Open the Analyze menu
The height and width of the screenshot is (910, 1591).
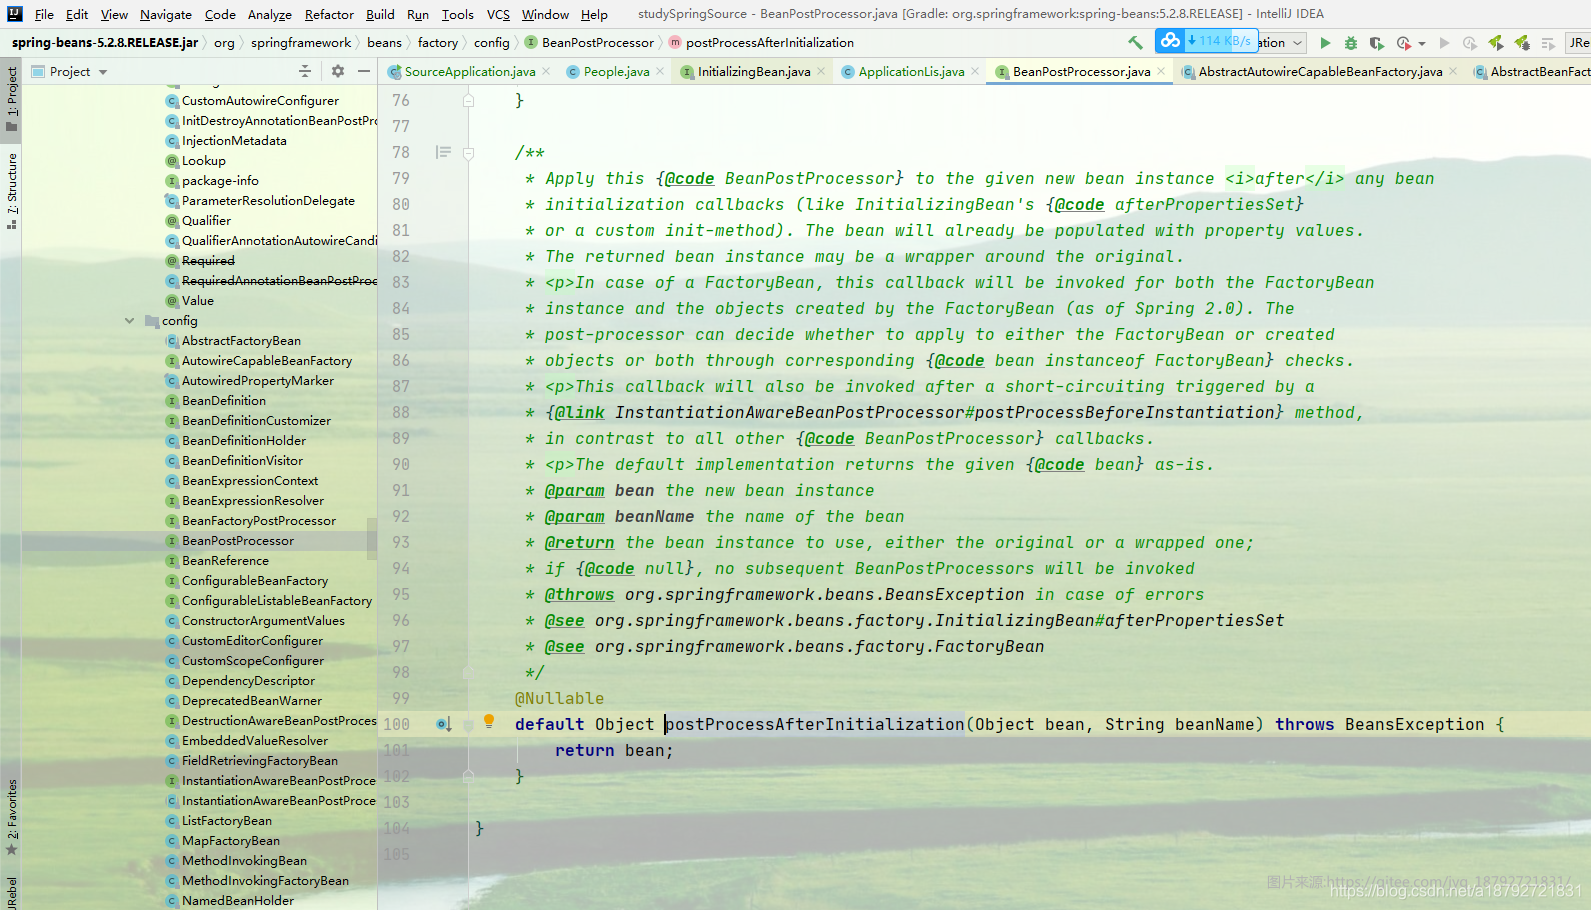(x=270, y=14)
